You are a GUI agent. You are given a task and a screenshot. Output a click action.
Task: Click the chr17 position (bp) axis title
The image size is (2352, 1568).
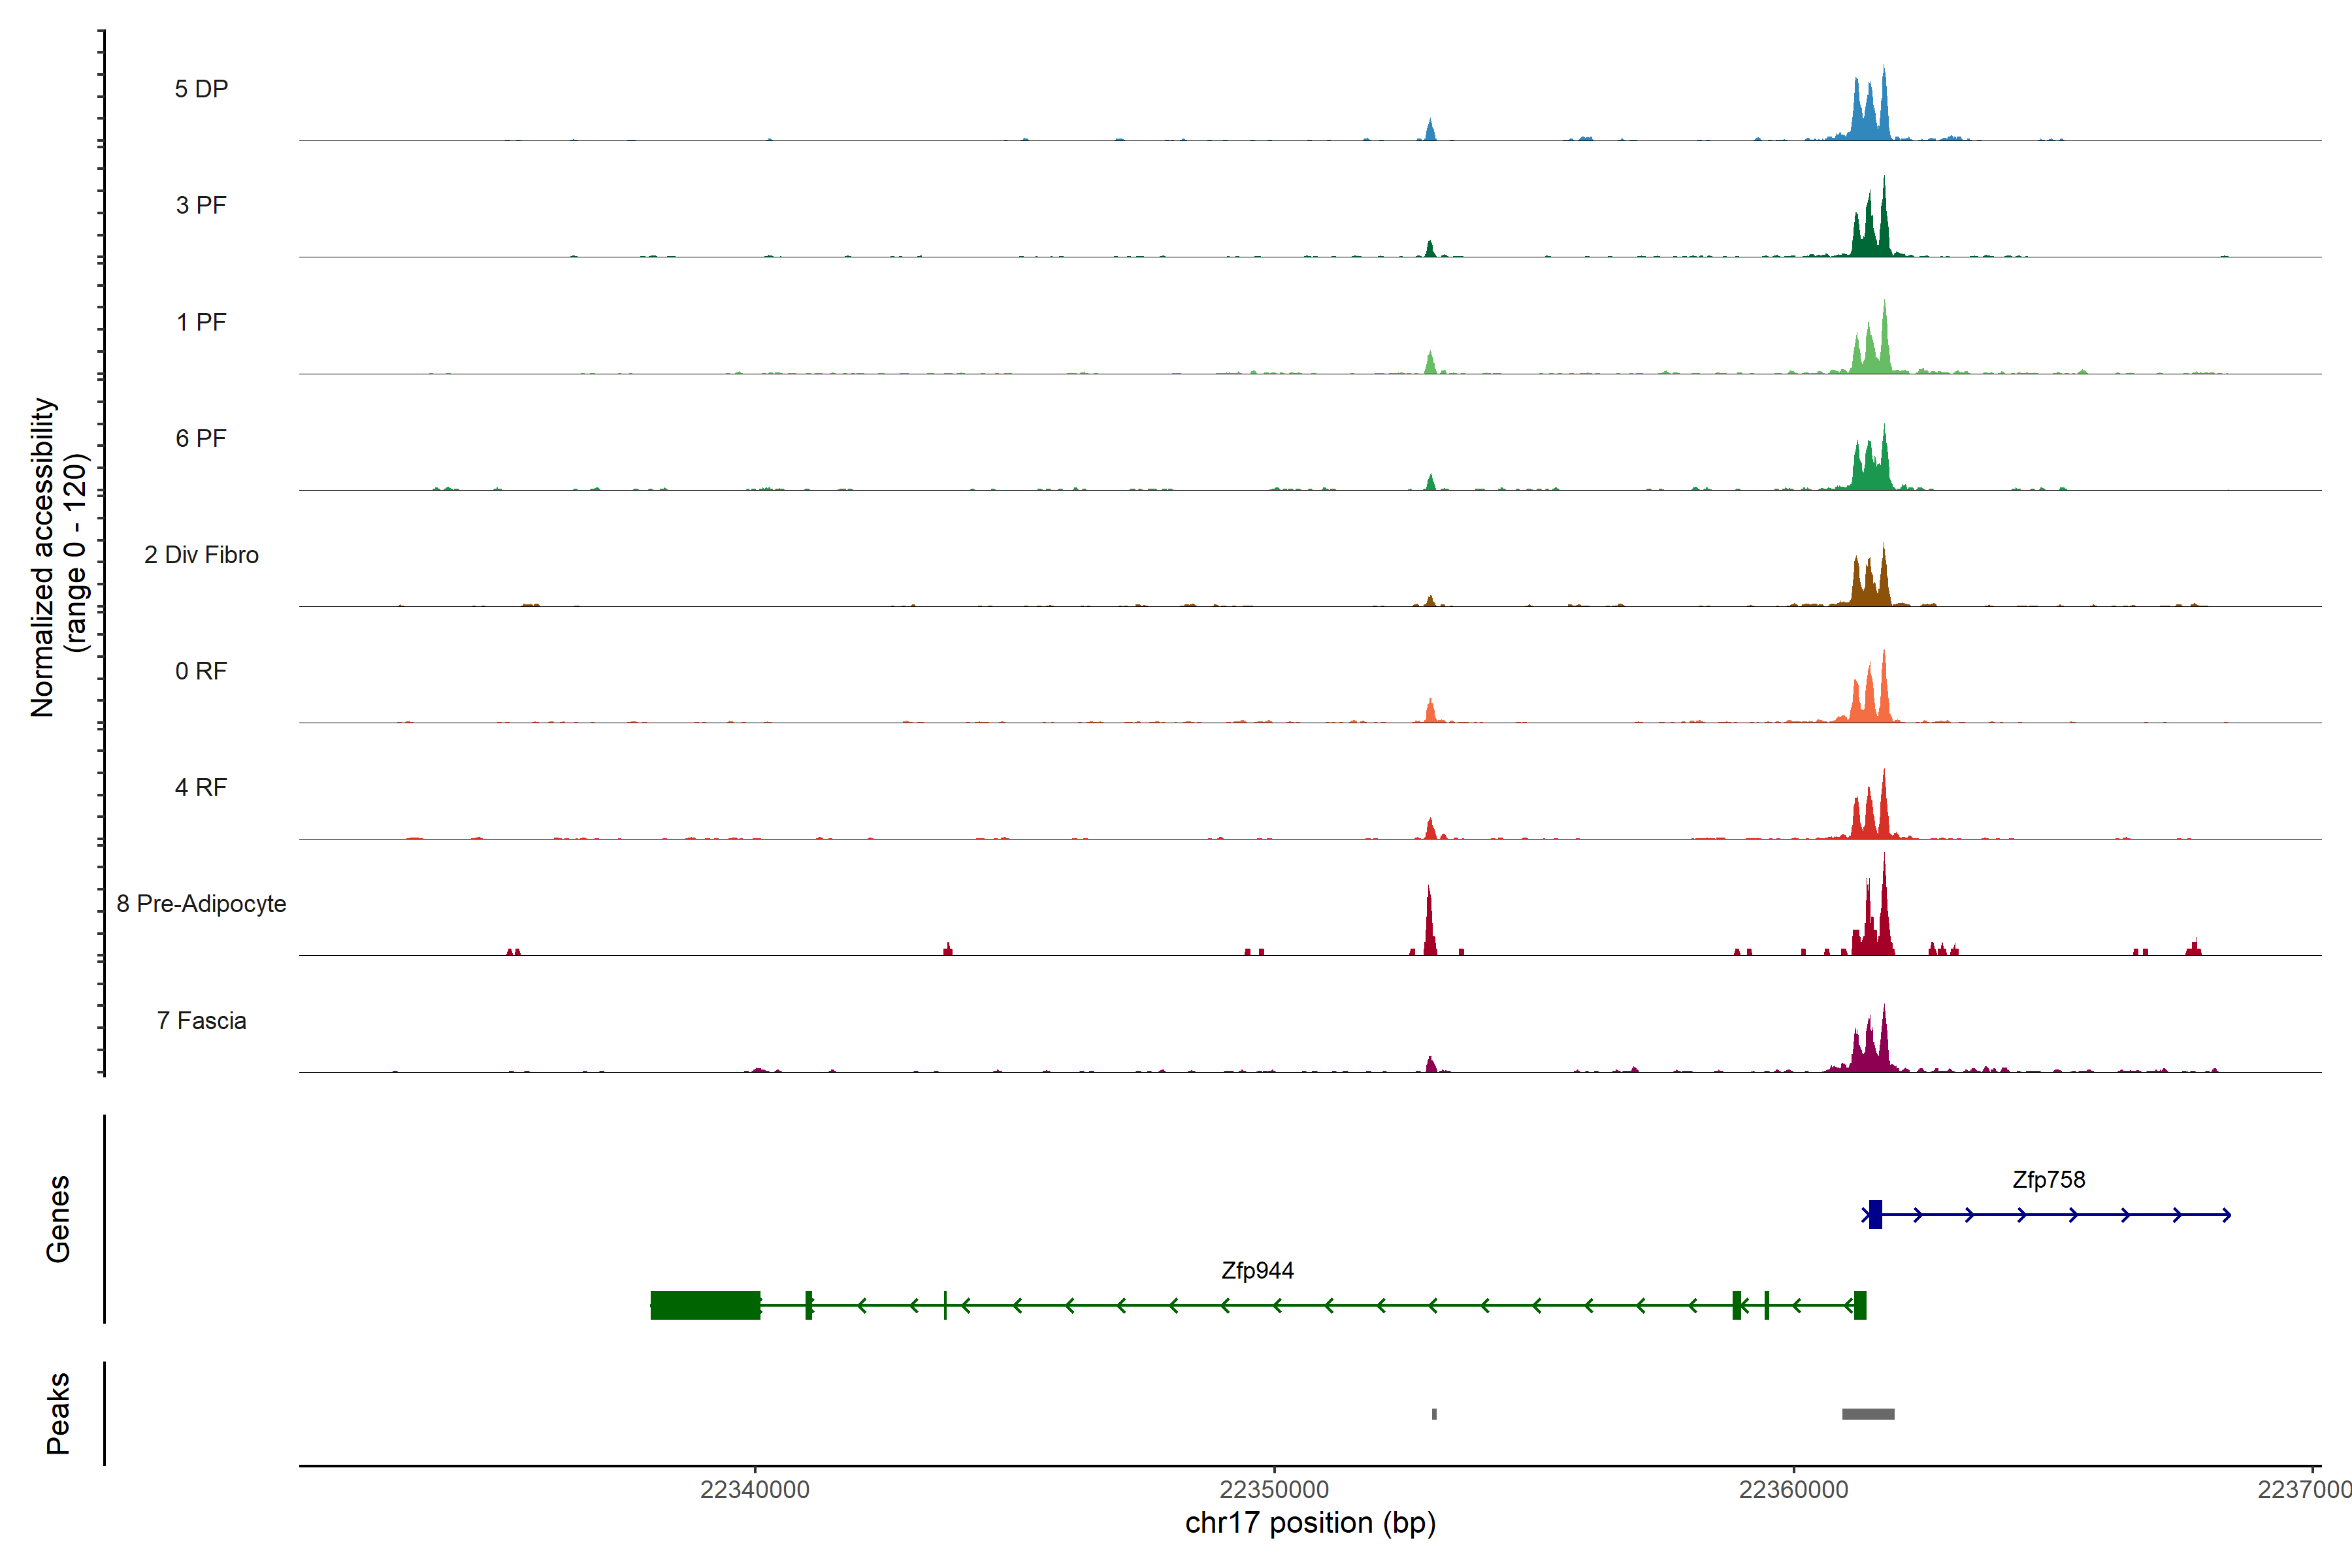[x=1310, y=1523]
